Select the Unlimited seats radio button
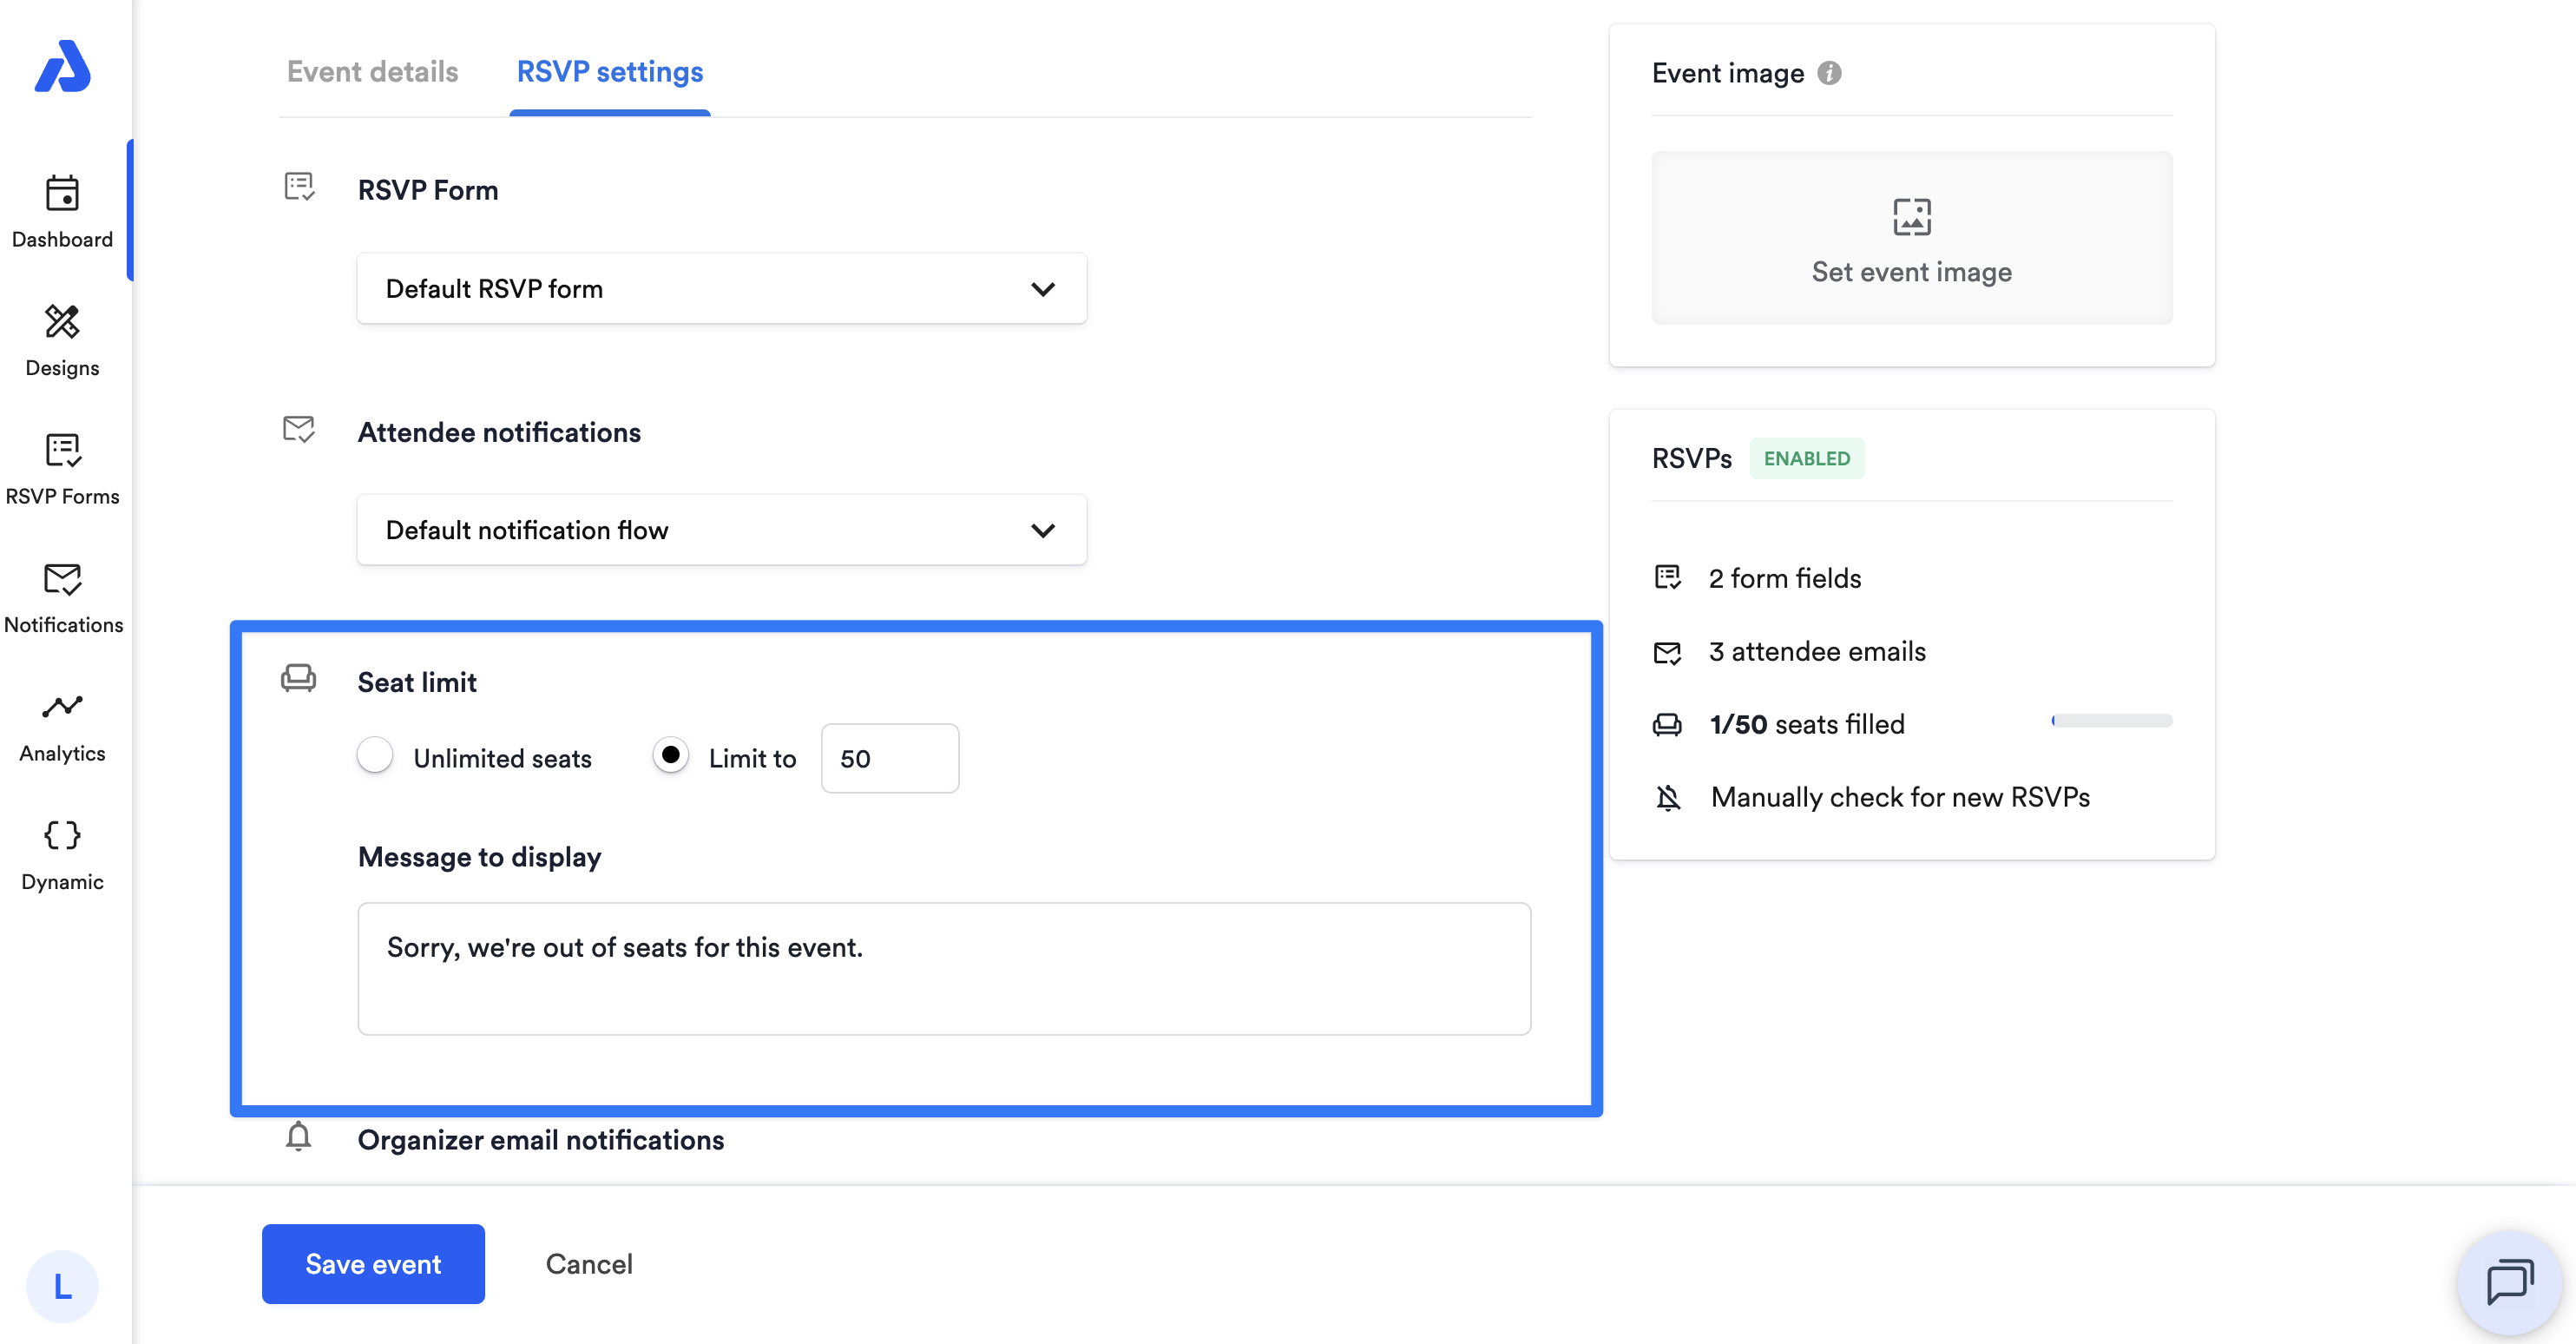Viewport: 2576px width, 1344px height. [375, 754]
